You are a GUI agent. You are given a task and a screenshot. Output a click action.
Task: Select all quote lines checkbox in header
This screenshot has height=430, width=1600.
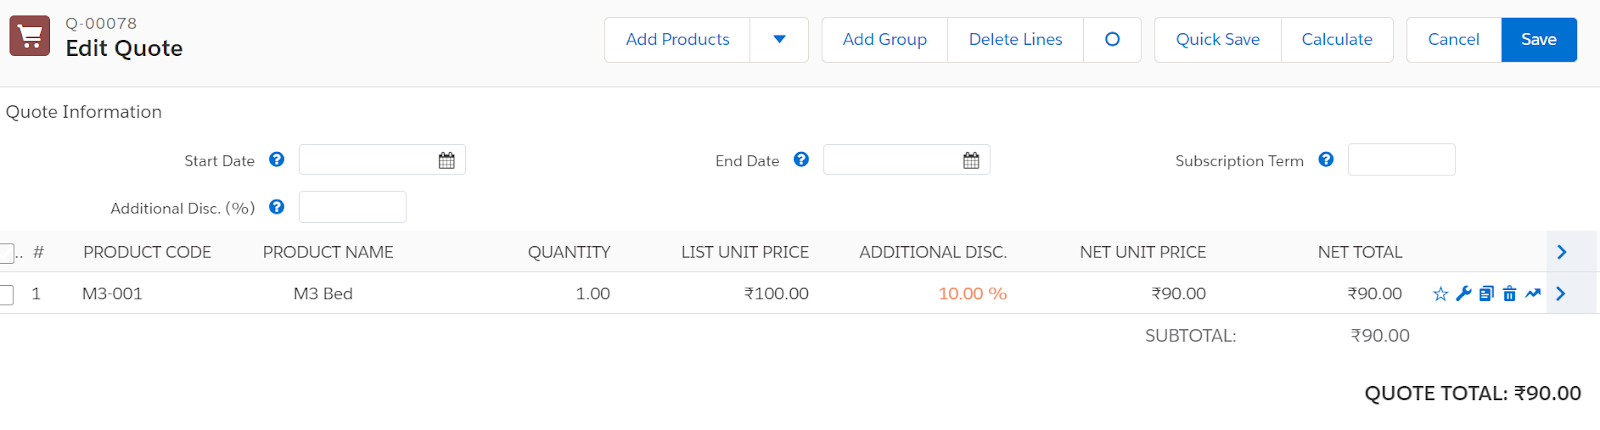(x=6, y=253)
